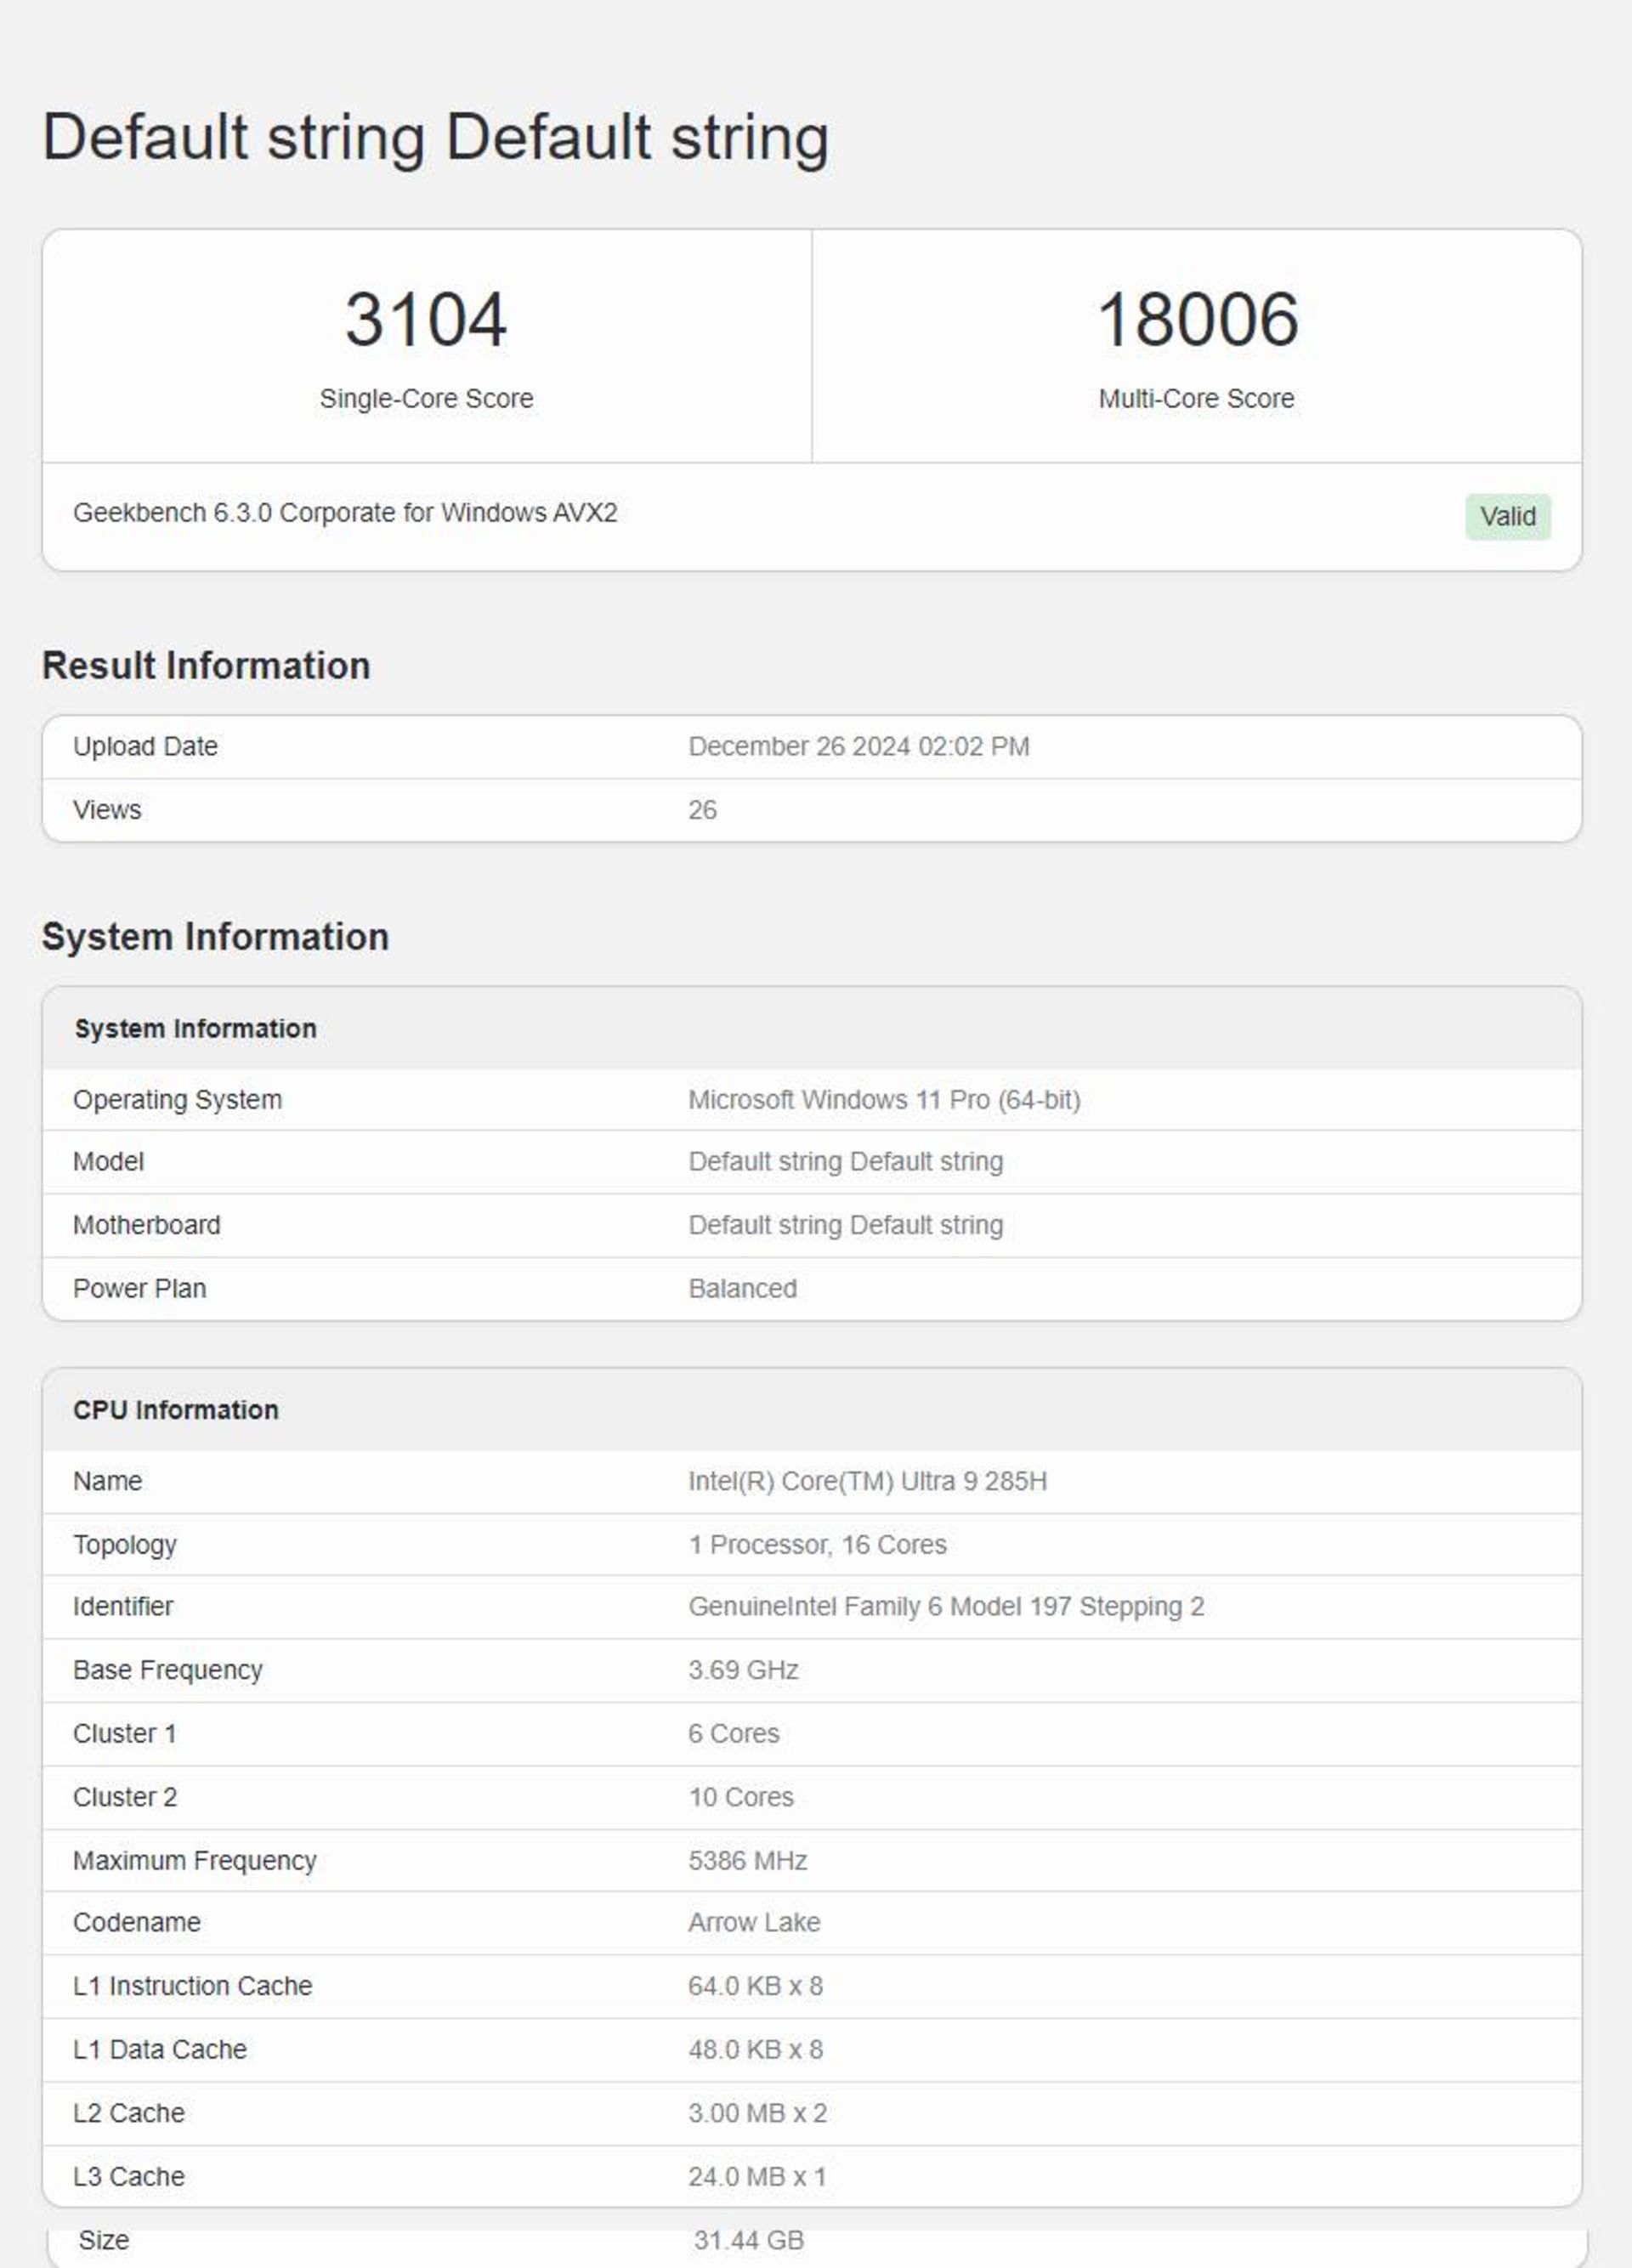Click the green Valid badge
1632x2268 pixels.
(x=1507, y=517)
